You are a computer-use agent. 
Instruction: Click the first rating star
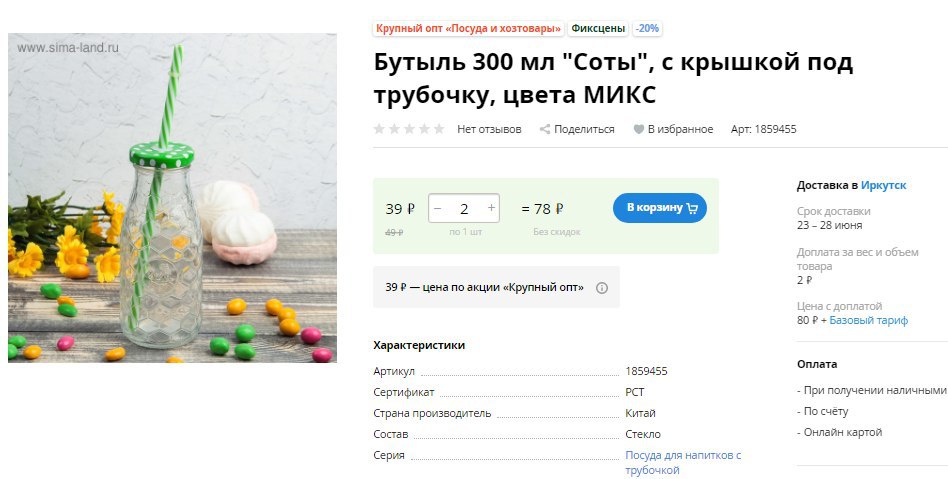pyautogui.click(x=379, y=129)
